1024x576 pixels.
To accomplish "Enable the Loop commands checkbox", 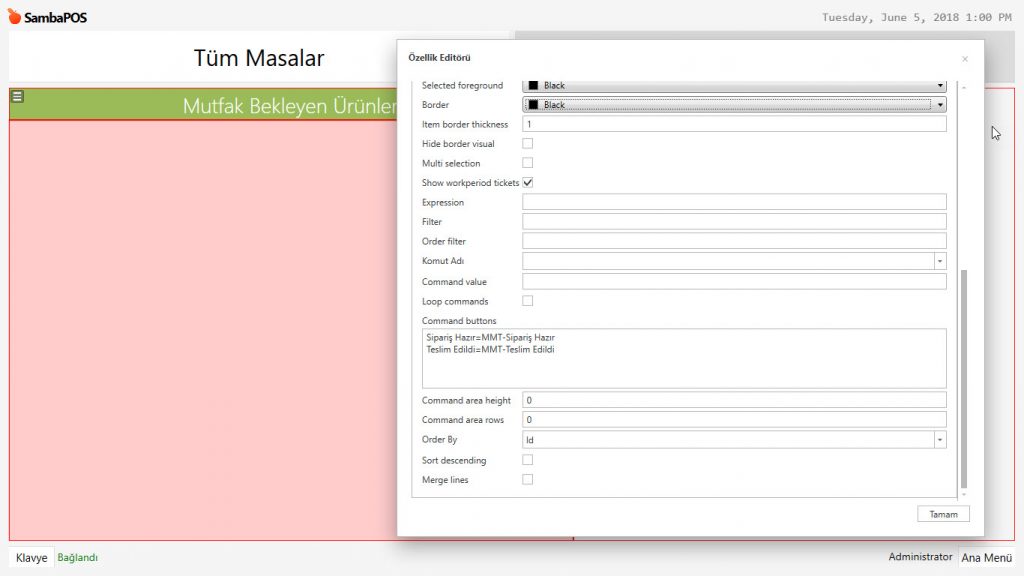I will [x=528, y=301].
